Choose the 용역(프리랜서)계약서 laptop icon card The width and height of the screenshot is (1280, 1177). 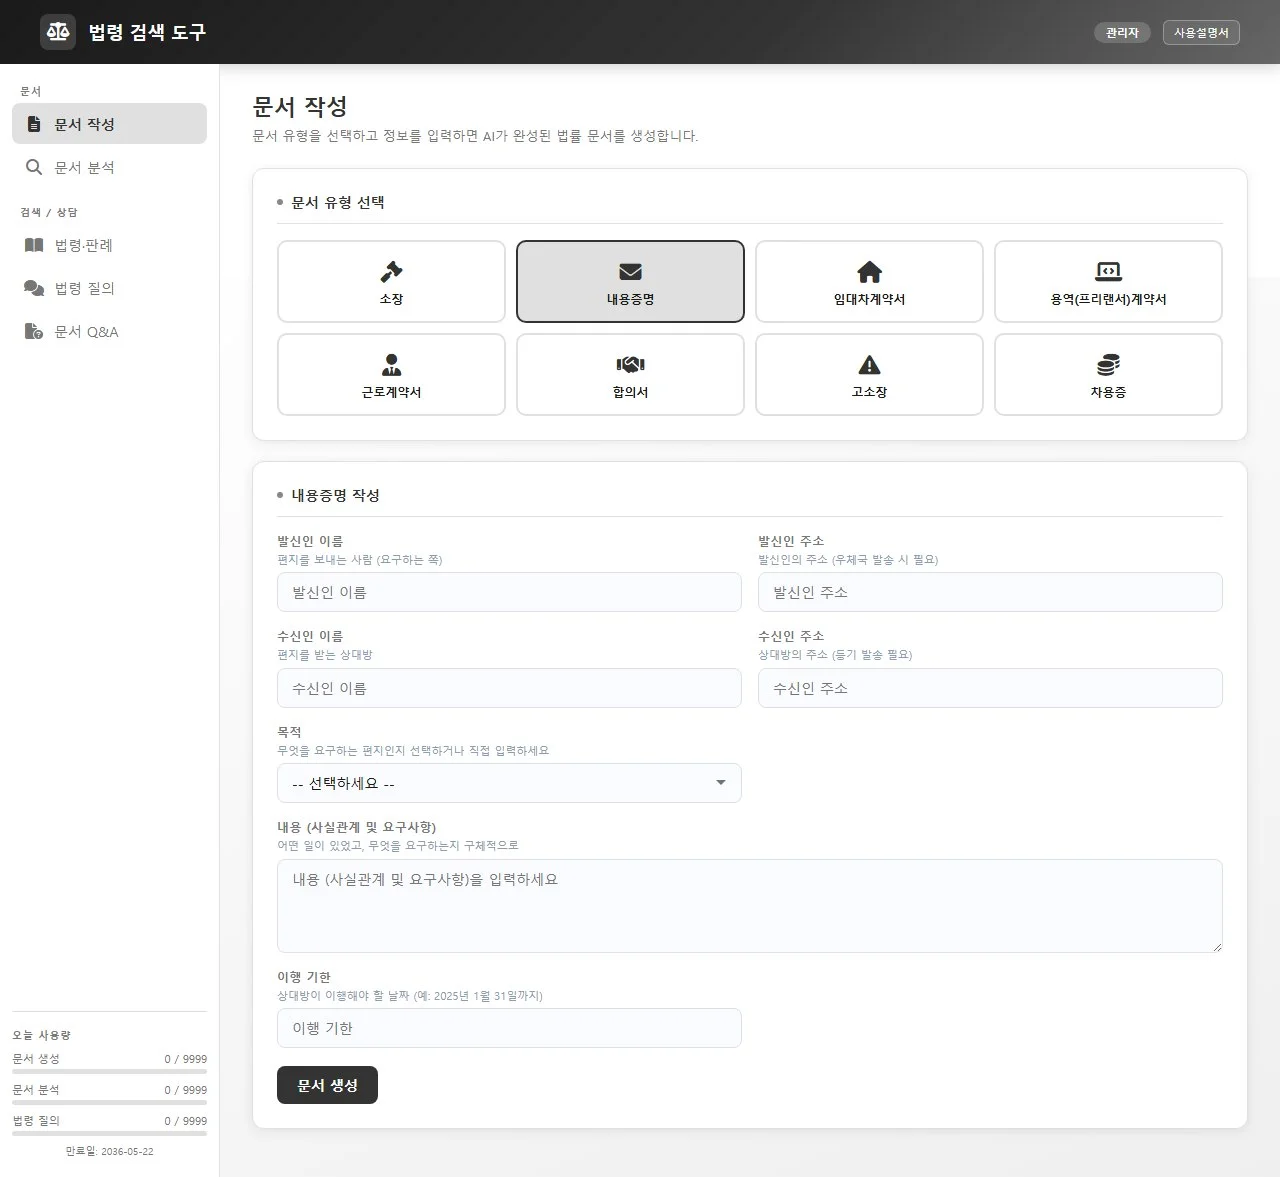point(1108,281)
